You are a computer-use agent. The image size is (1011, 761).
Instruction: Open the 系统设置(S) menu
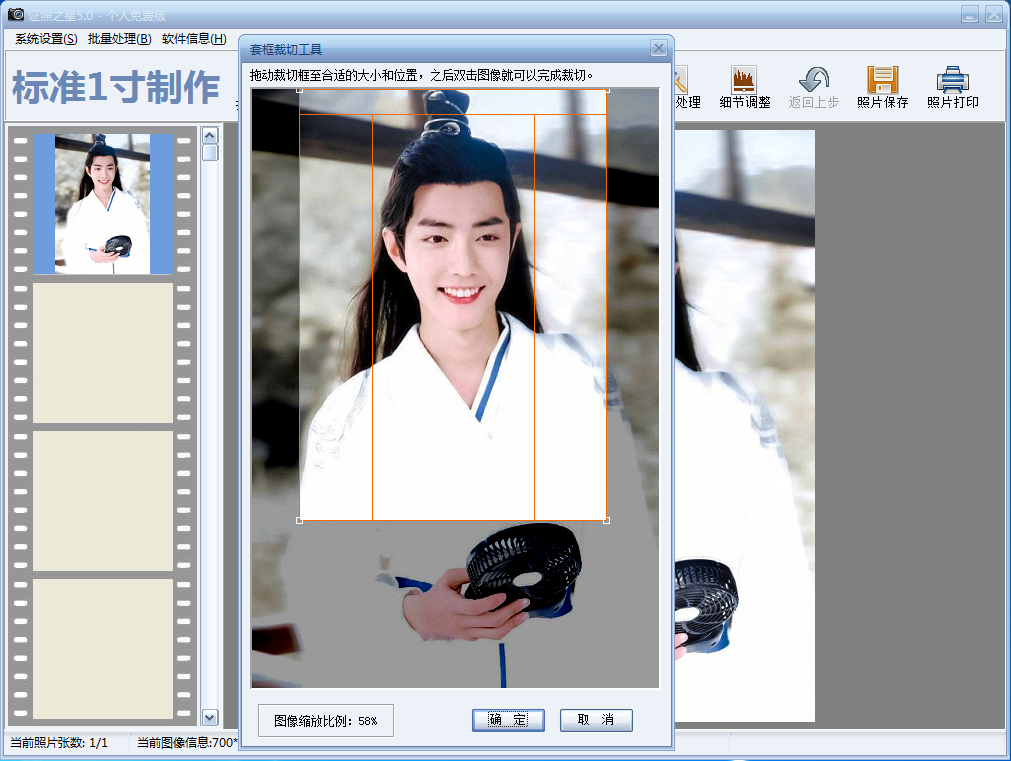pos(46,39)
